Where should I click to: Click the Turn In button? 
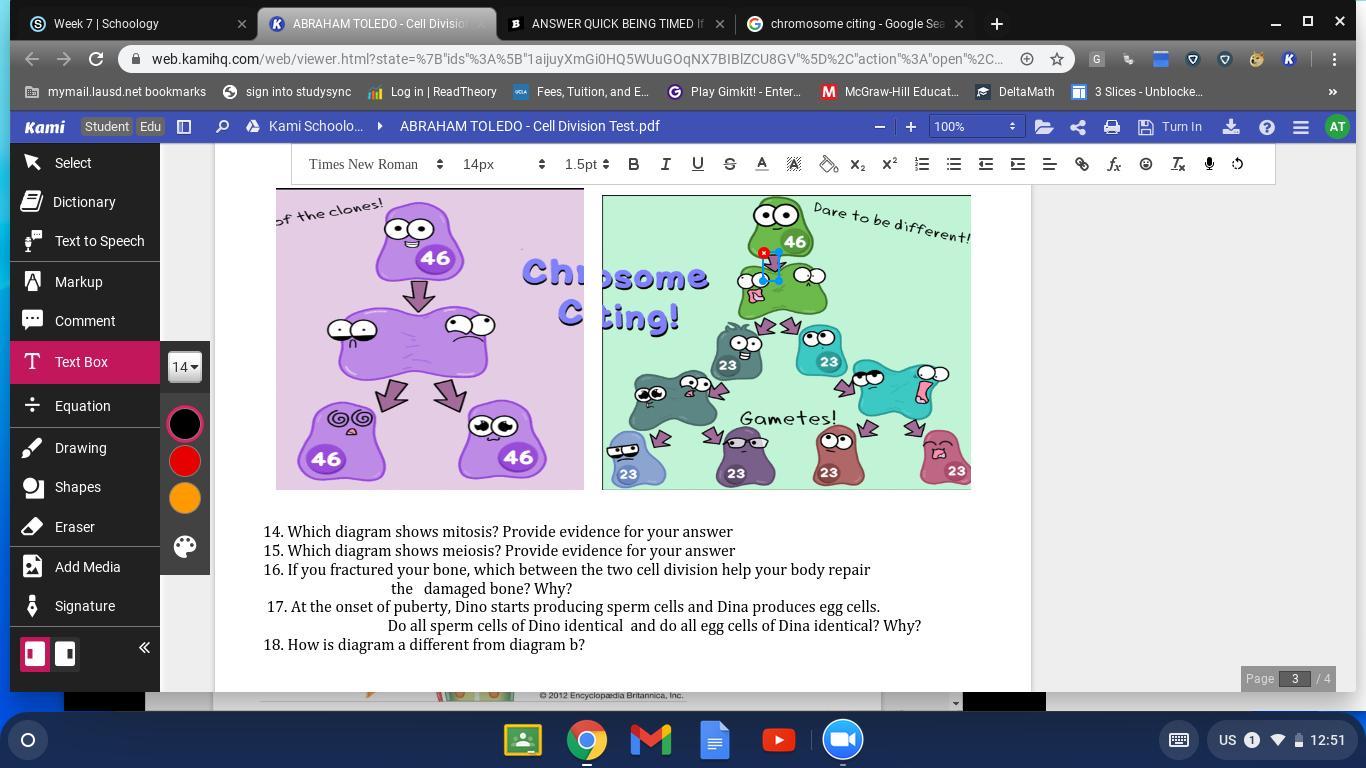click(1170, 127)
